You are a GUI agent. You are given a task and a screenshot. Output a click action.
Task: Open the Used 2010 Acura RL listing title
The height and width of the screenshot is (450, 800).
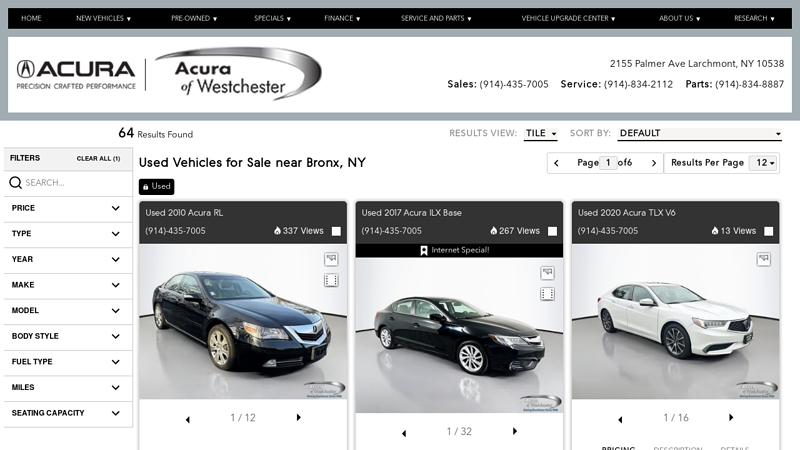coord(184,213)
